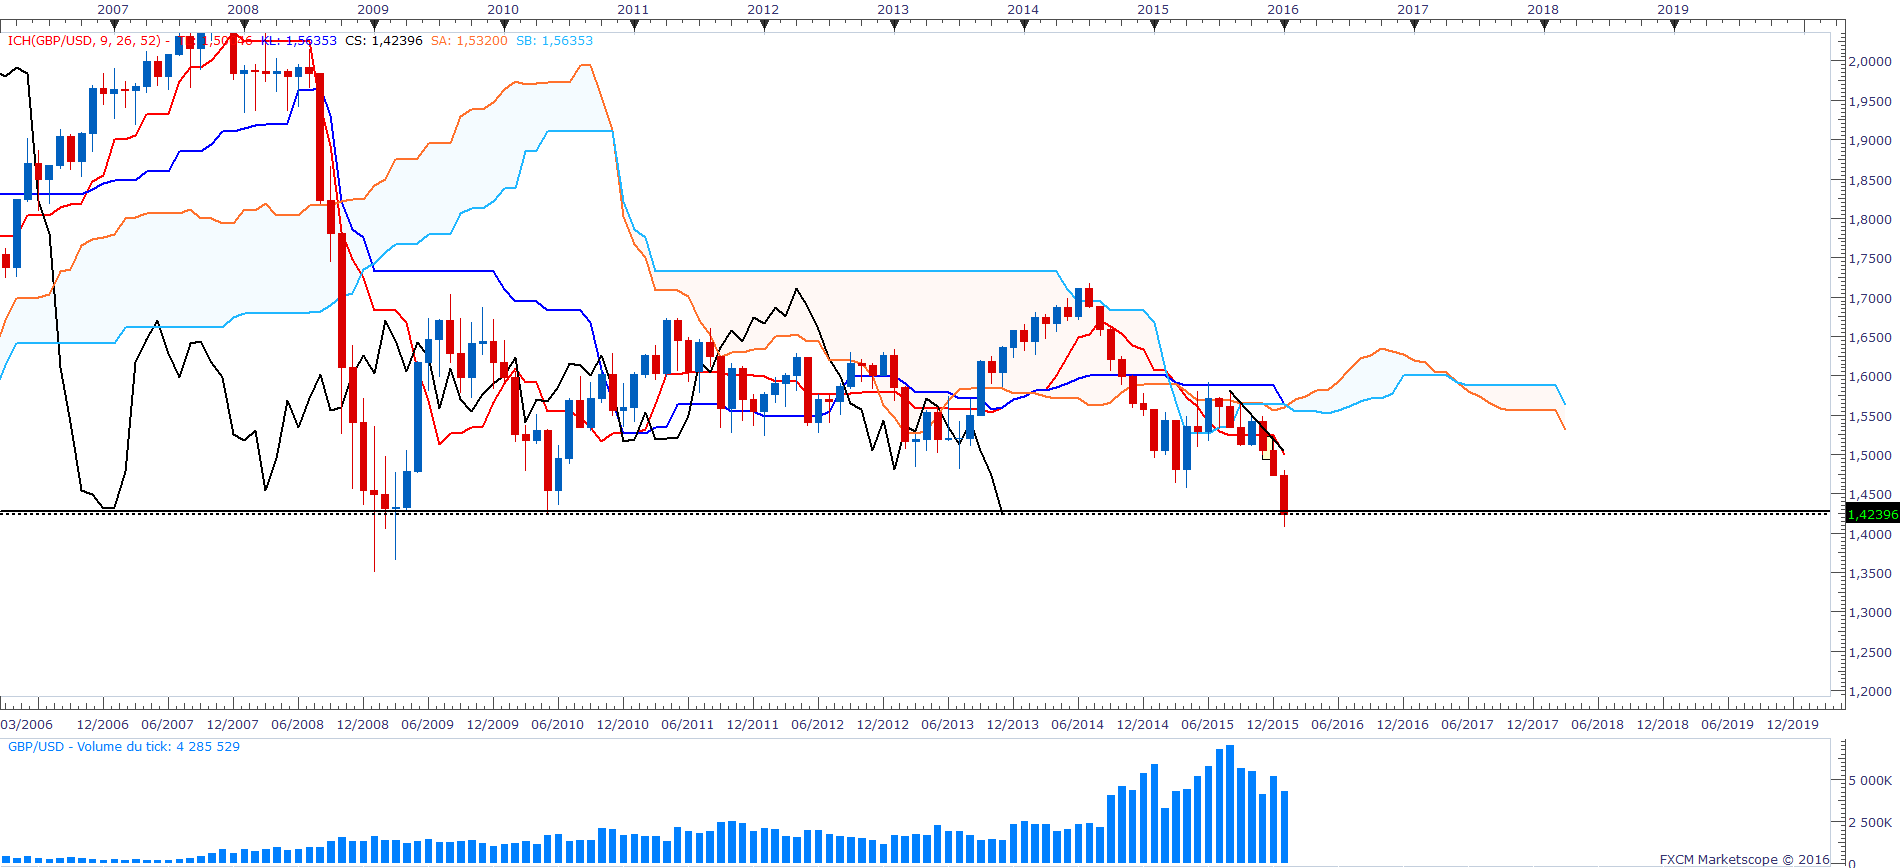
Task: Click the 5 000K volume scale label
Action: [x=1870, y=781]
